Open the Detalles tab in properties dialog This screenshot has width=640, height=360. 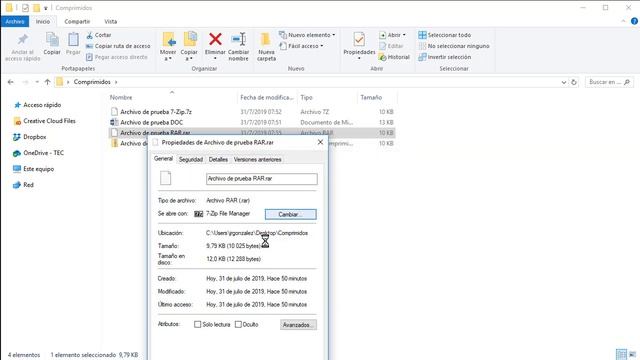click(218, 160)
